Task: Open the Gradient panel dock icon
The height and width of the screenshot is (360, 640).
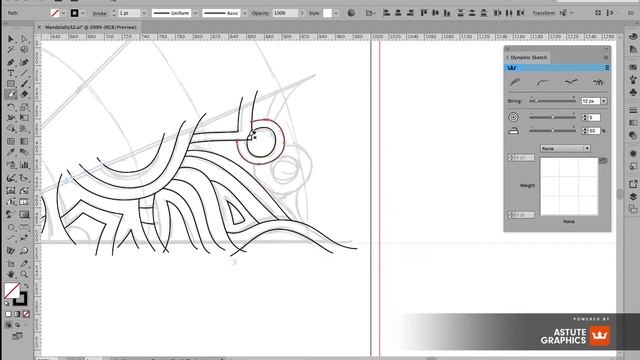Action: click(633, 122)
